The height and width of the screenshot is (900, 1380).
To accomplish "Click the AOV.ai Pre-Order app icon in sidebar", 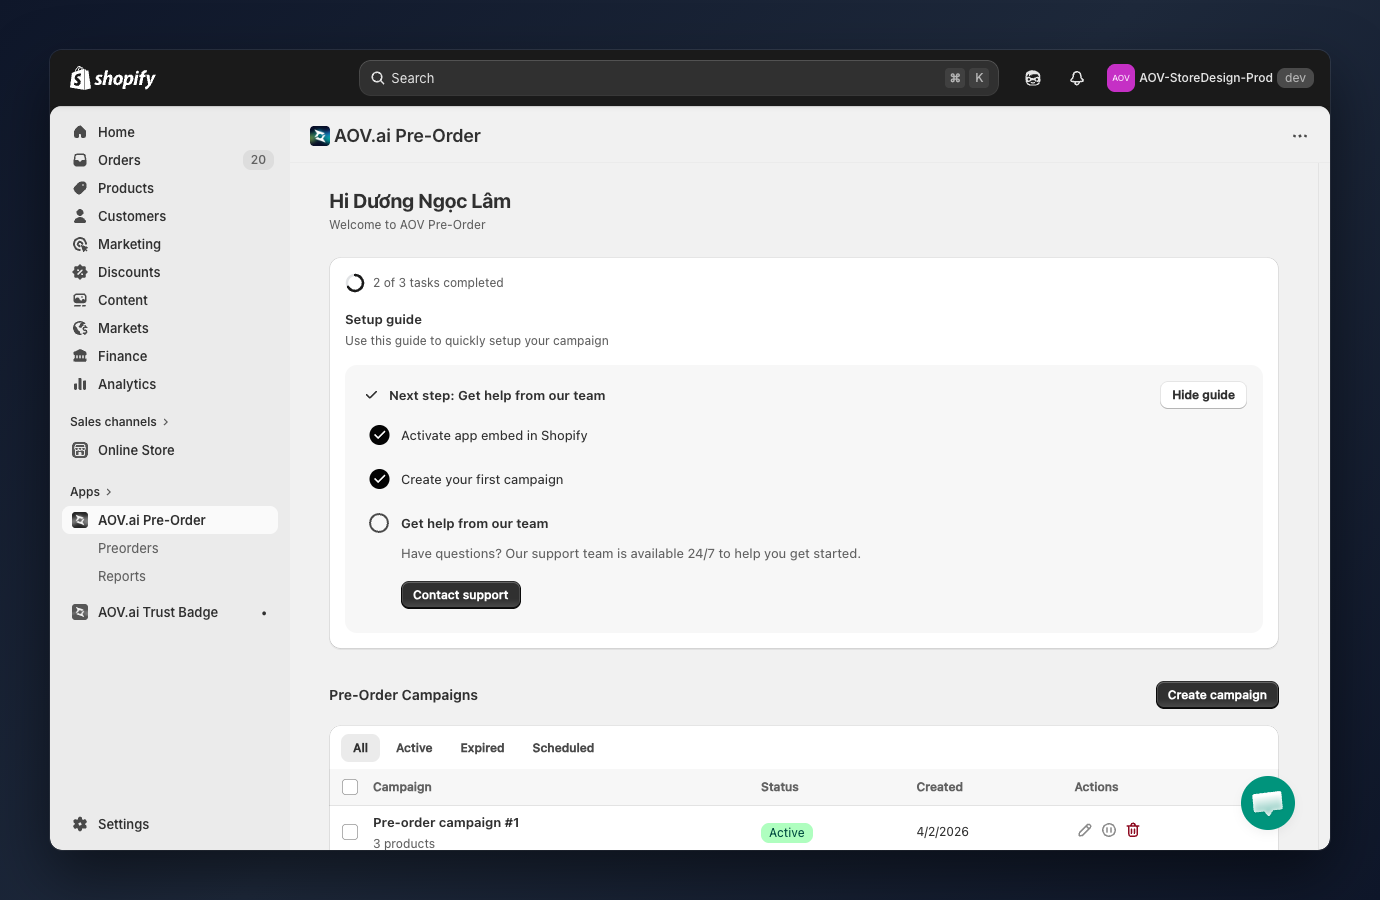I will pyautogui.click(x=80, y=520).
